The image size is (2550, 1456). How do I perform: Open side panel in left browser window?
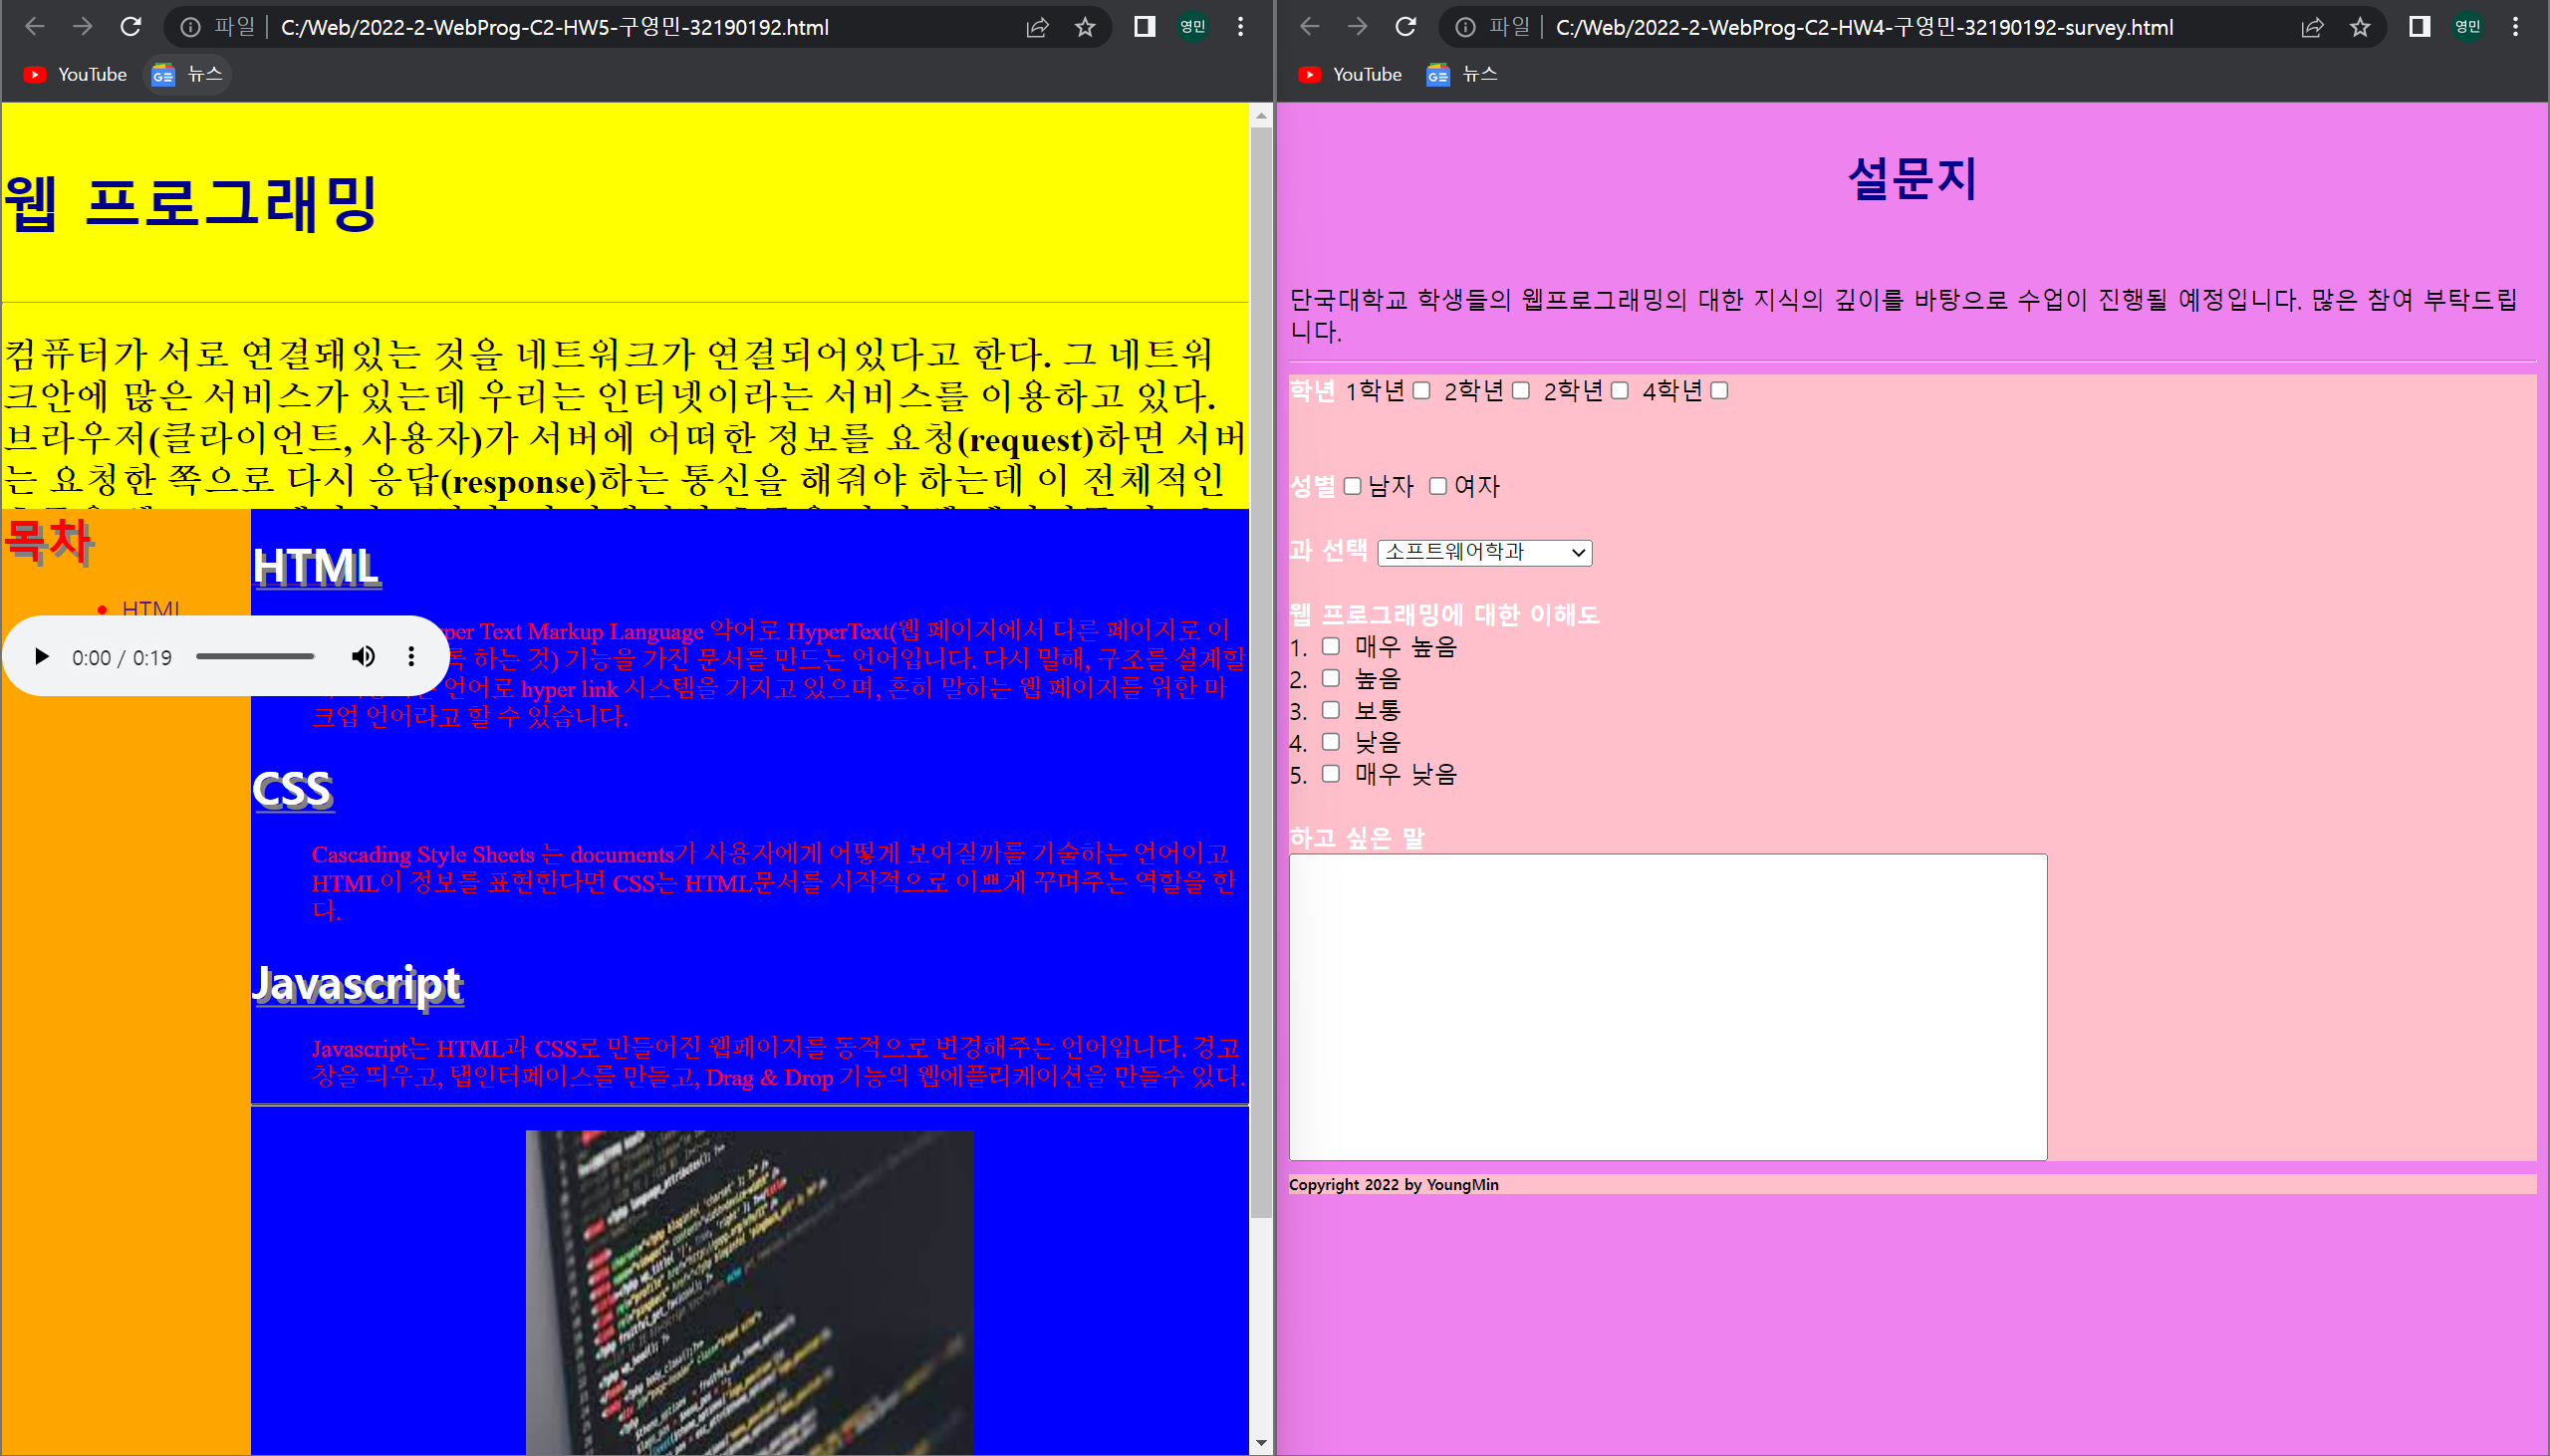click(x=1145, y=27)
